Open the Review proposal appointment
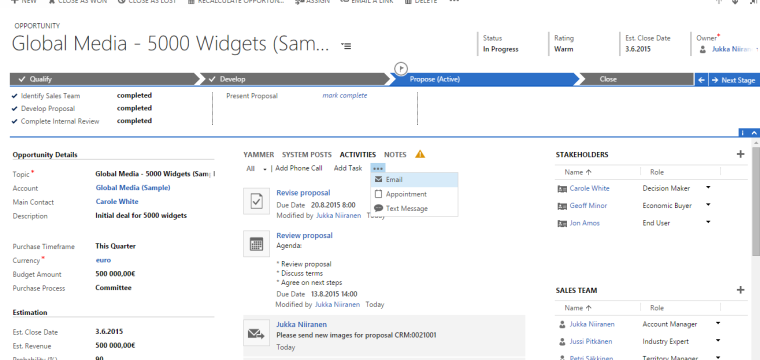 tap(304, 235)
